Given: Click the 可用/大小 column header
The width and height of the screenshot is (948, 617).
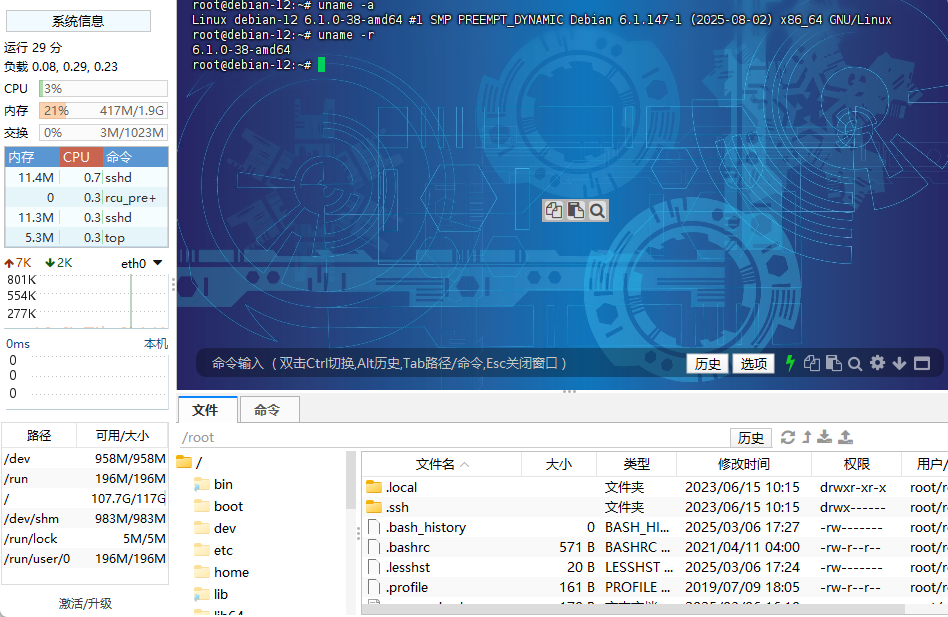Looking at the screenshot, I should [x=122, y=436].
